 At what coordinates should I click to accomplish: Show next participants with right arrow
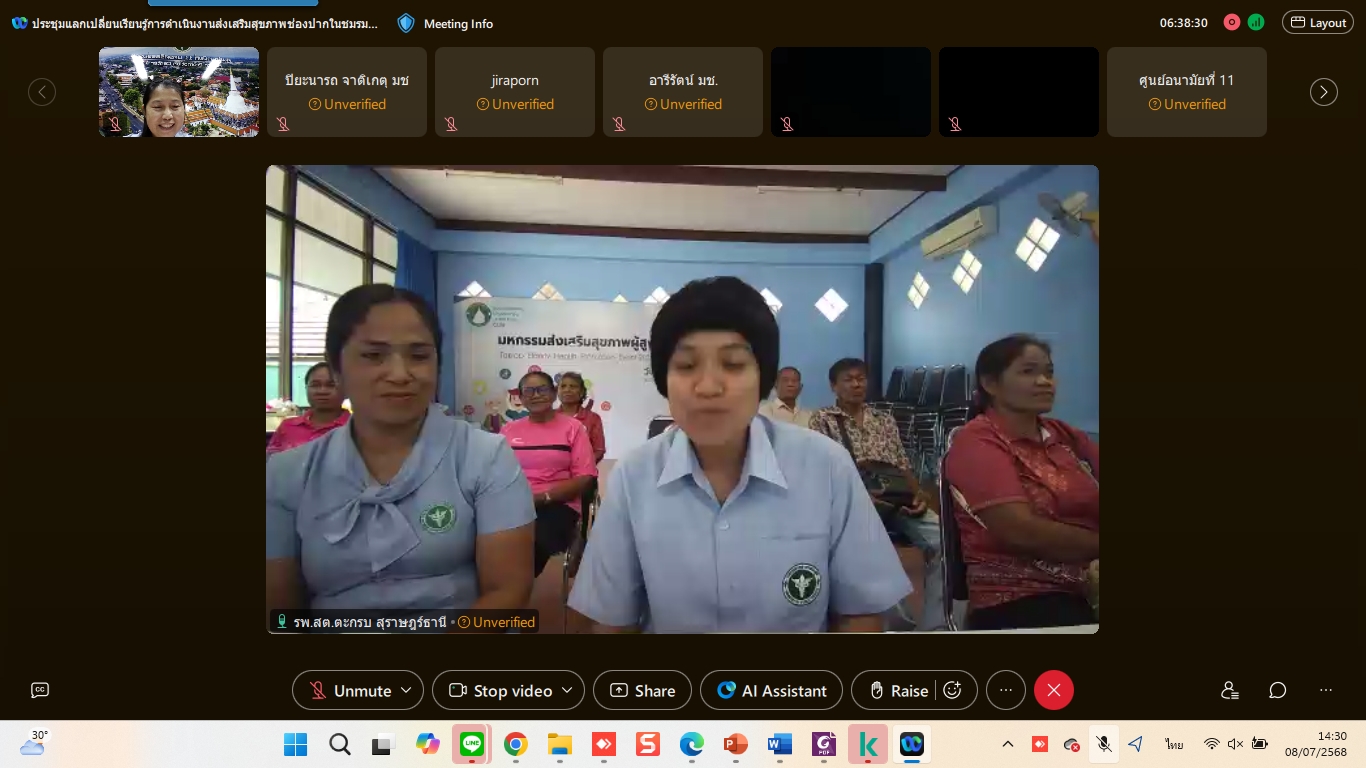point(1324,92)
